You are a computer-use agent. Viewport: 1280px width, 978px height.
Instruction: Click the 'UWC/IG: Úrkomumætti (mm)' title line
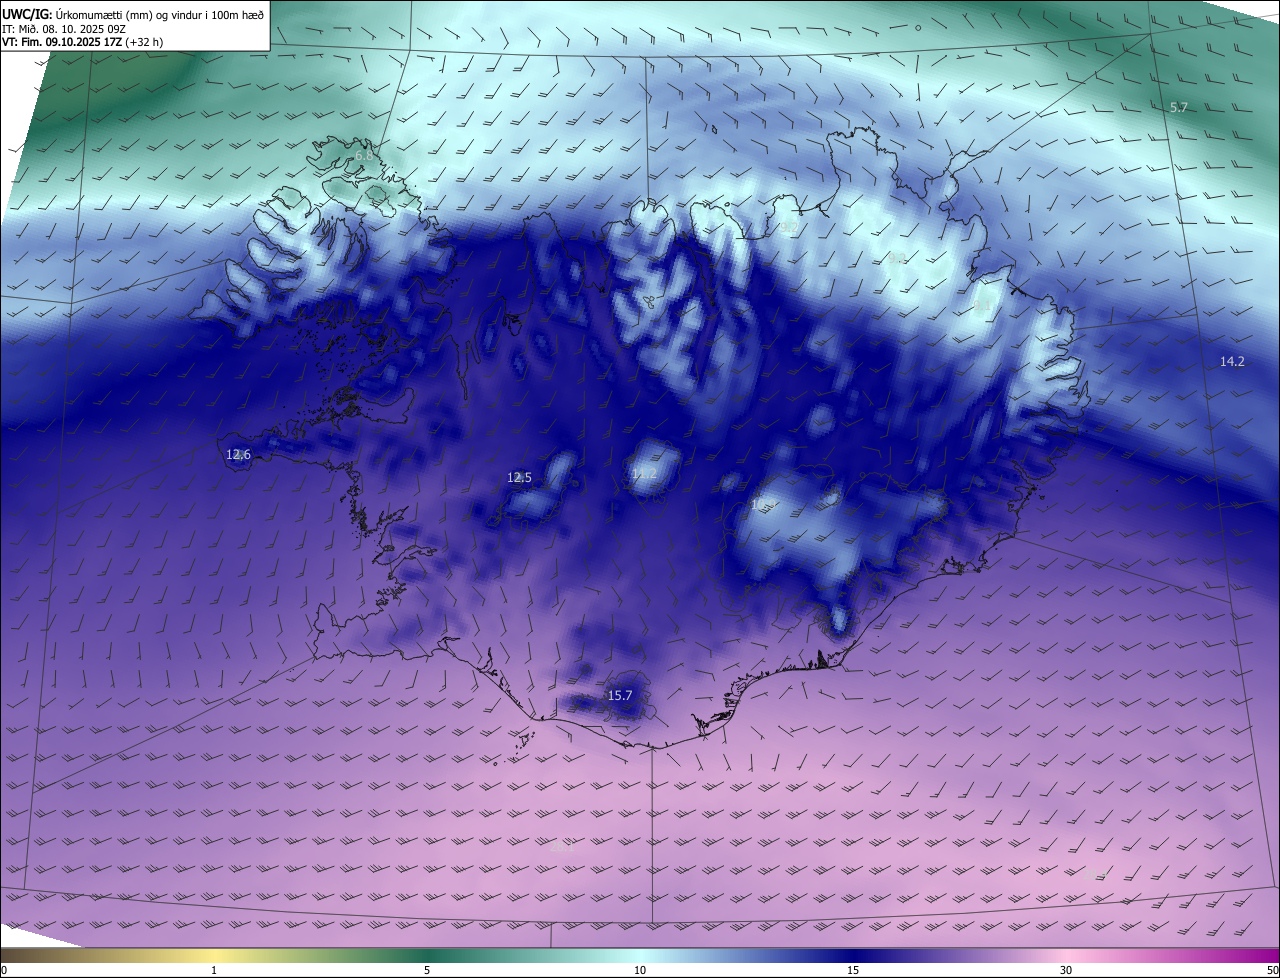(x=133, y=13)
